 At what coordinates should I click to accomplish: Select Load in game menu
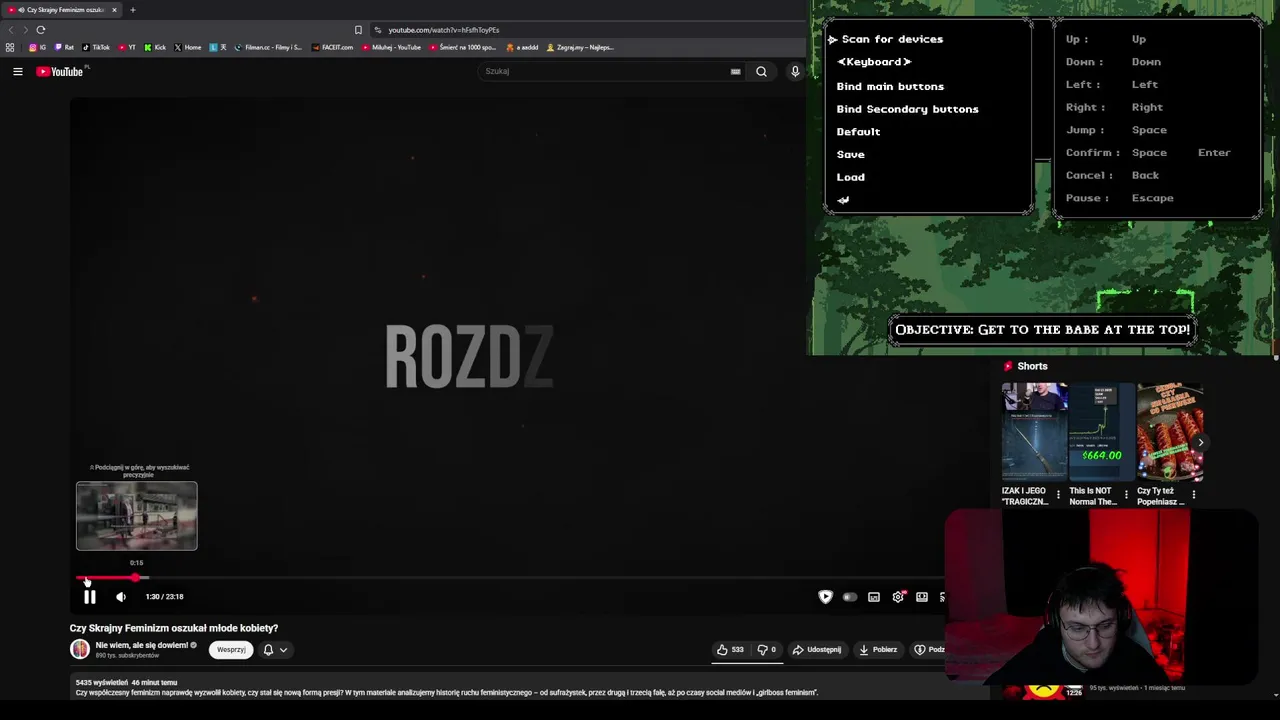coord(850,177)
